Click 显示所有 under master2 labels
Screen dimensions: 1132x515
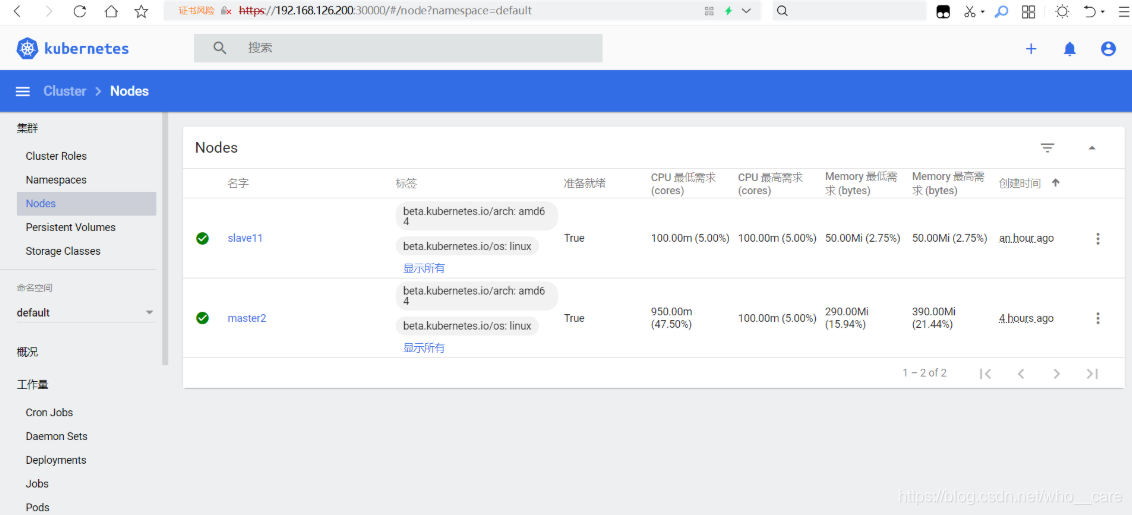pyautogui.click(x=424, y=348)
